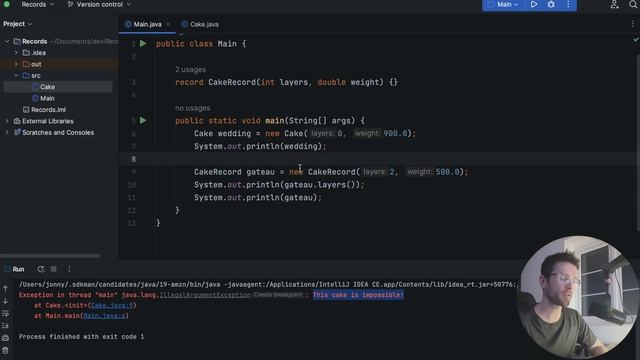
Task: Start debugging with the bug icon
Action: point(551,4)
